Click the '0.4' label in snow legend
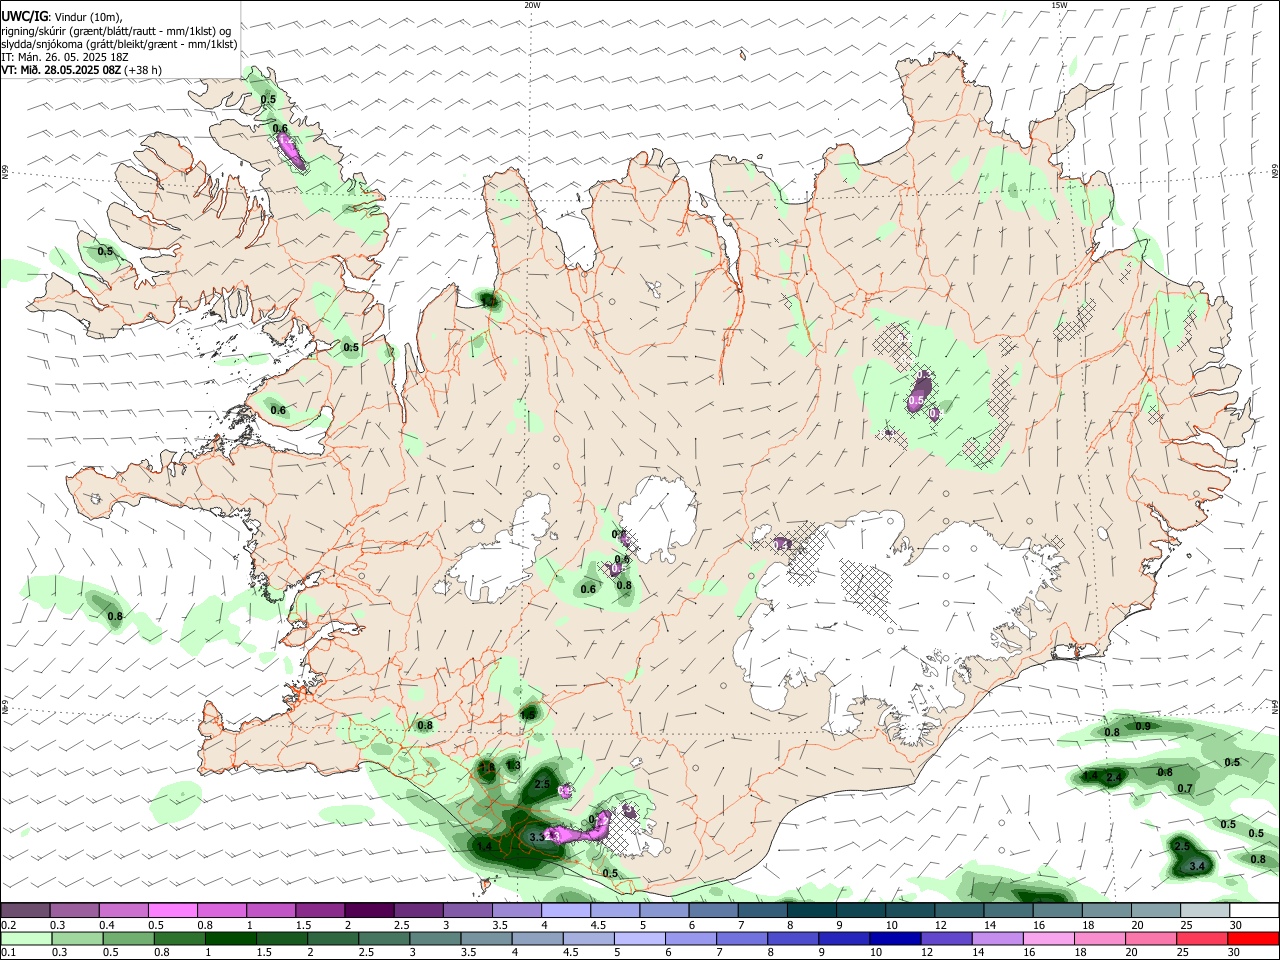 coord(107,925)
